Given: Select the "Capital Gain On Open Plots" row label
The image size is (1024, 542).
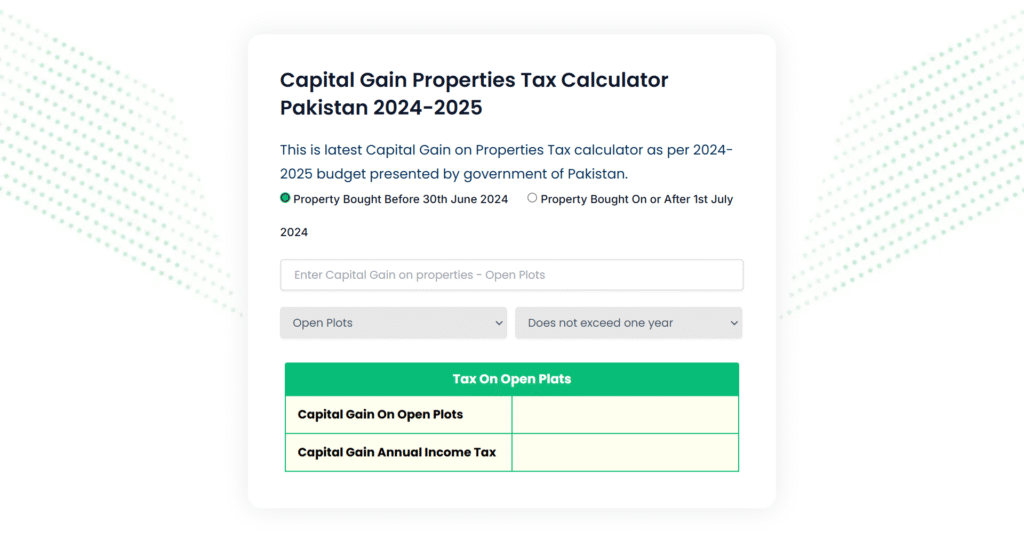Looking at the screenshot, I should (x=380, y=414).
